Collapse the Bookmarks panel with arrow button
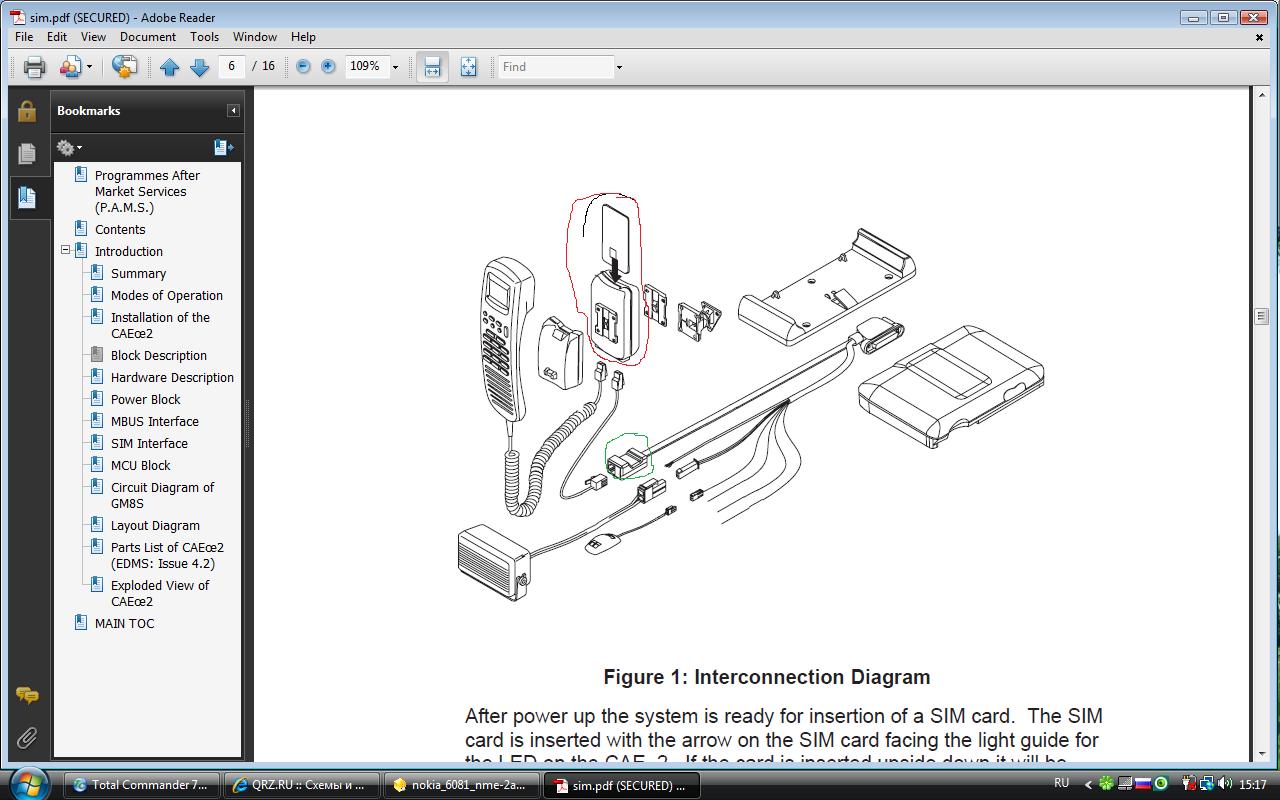 point(233,111)
